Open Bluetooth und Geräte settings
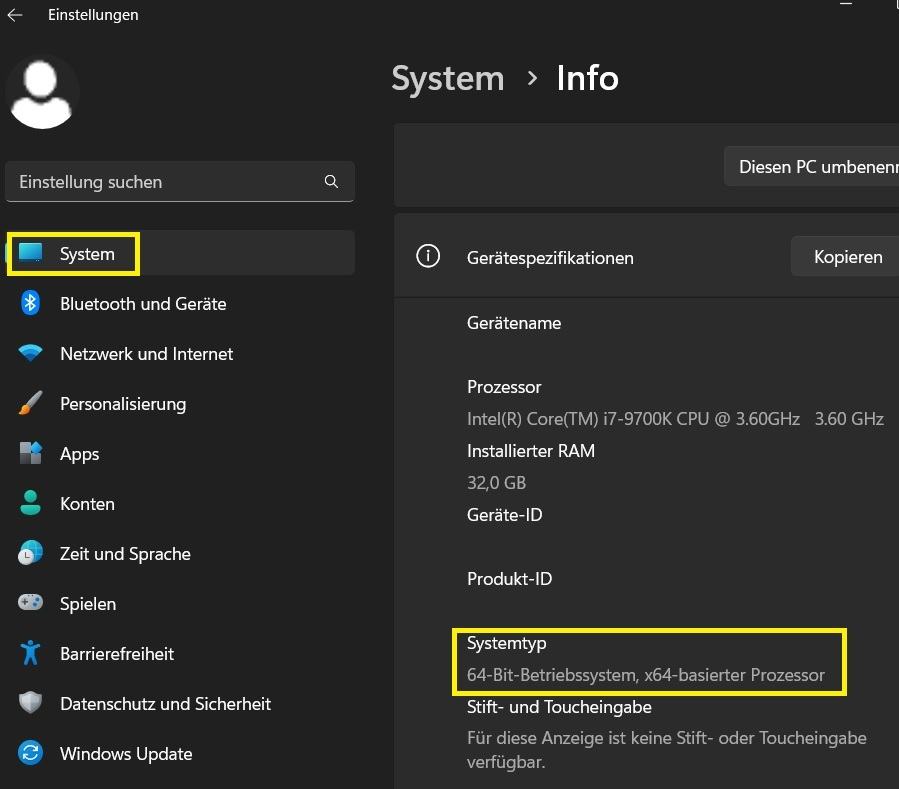Image resolution: width=899 pixels, height=789 pixels. pos(180,303)
